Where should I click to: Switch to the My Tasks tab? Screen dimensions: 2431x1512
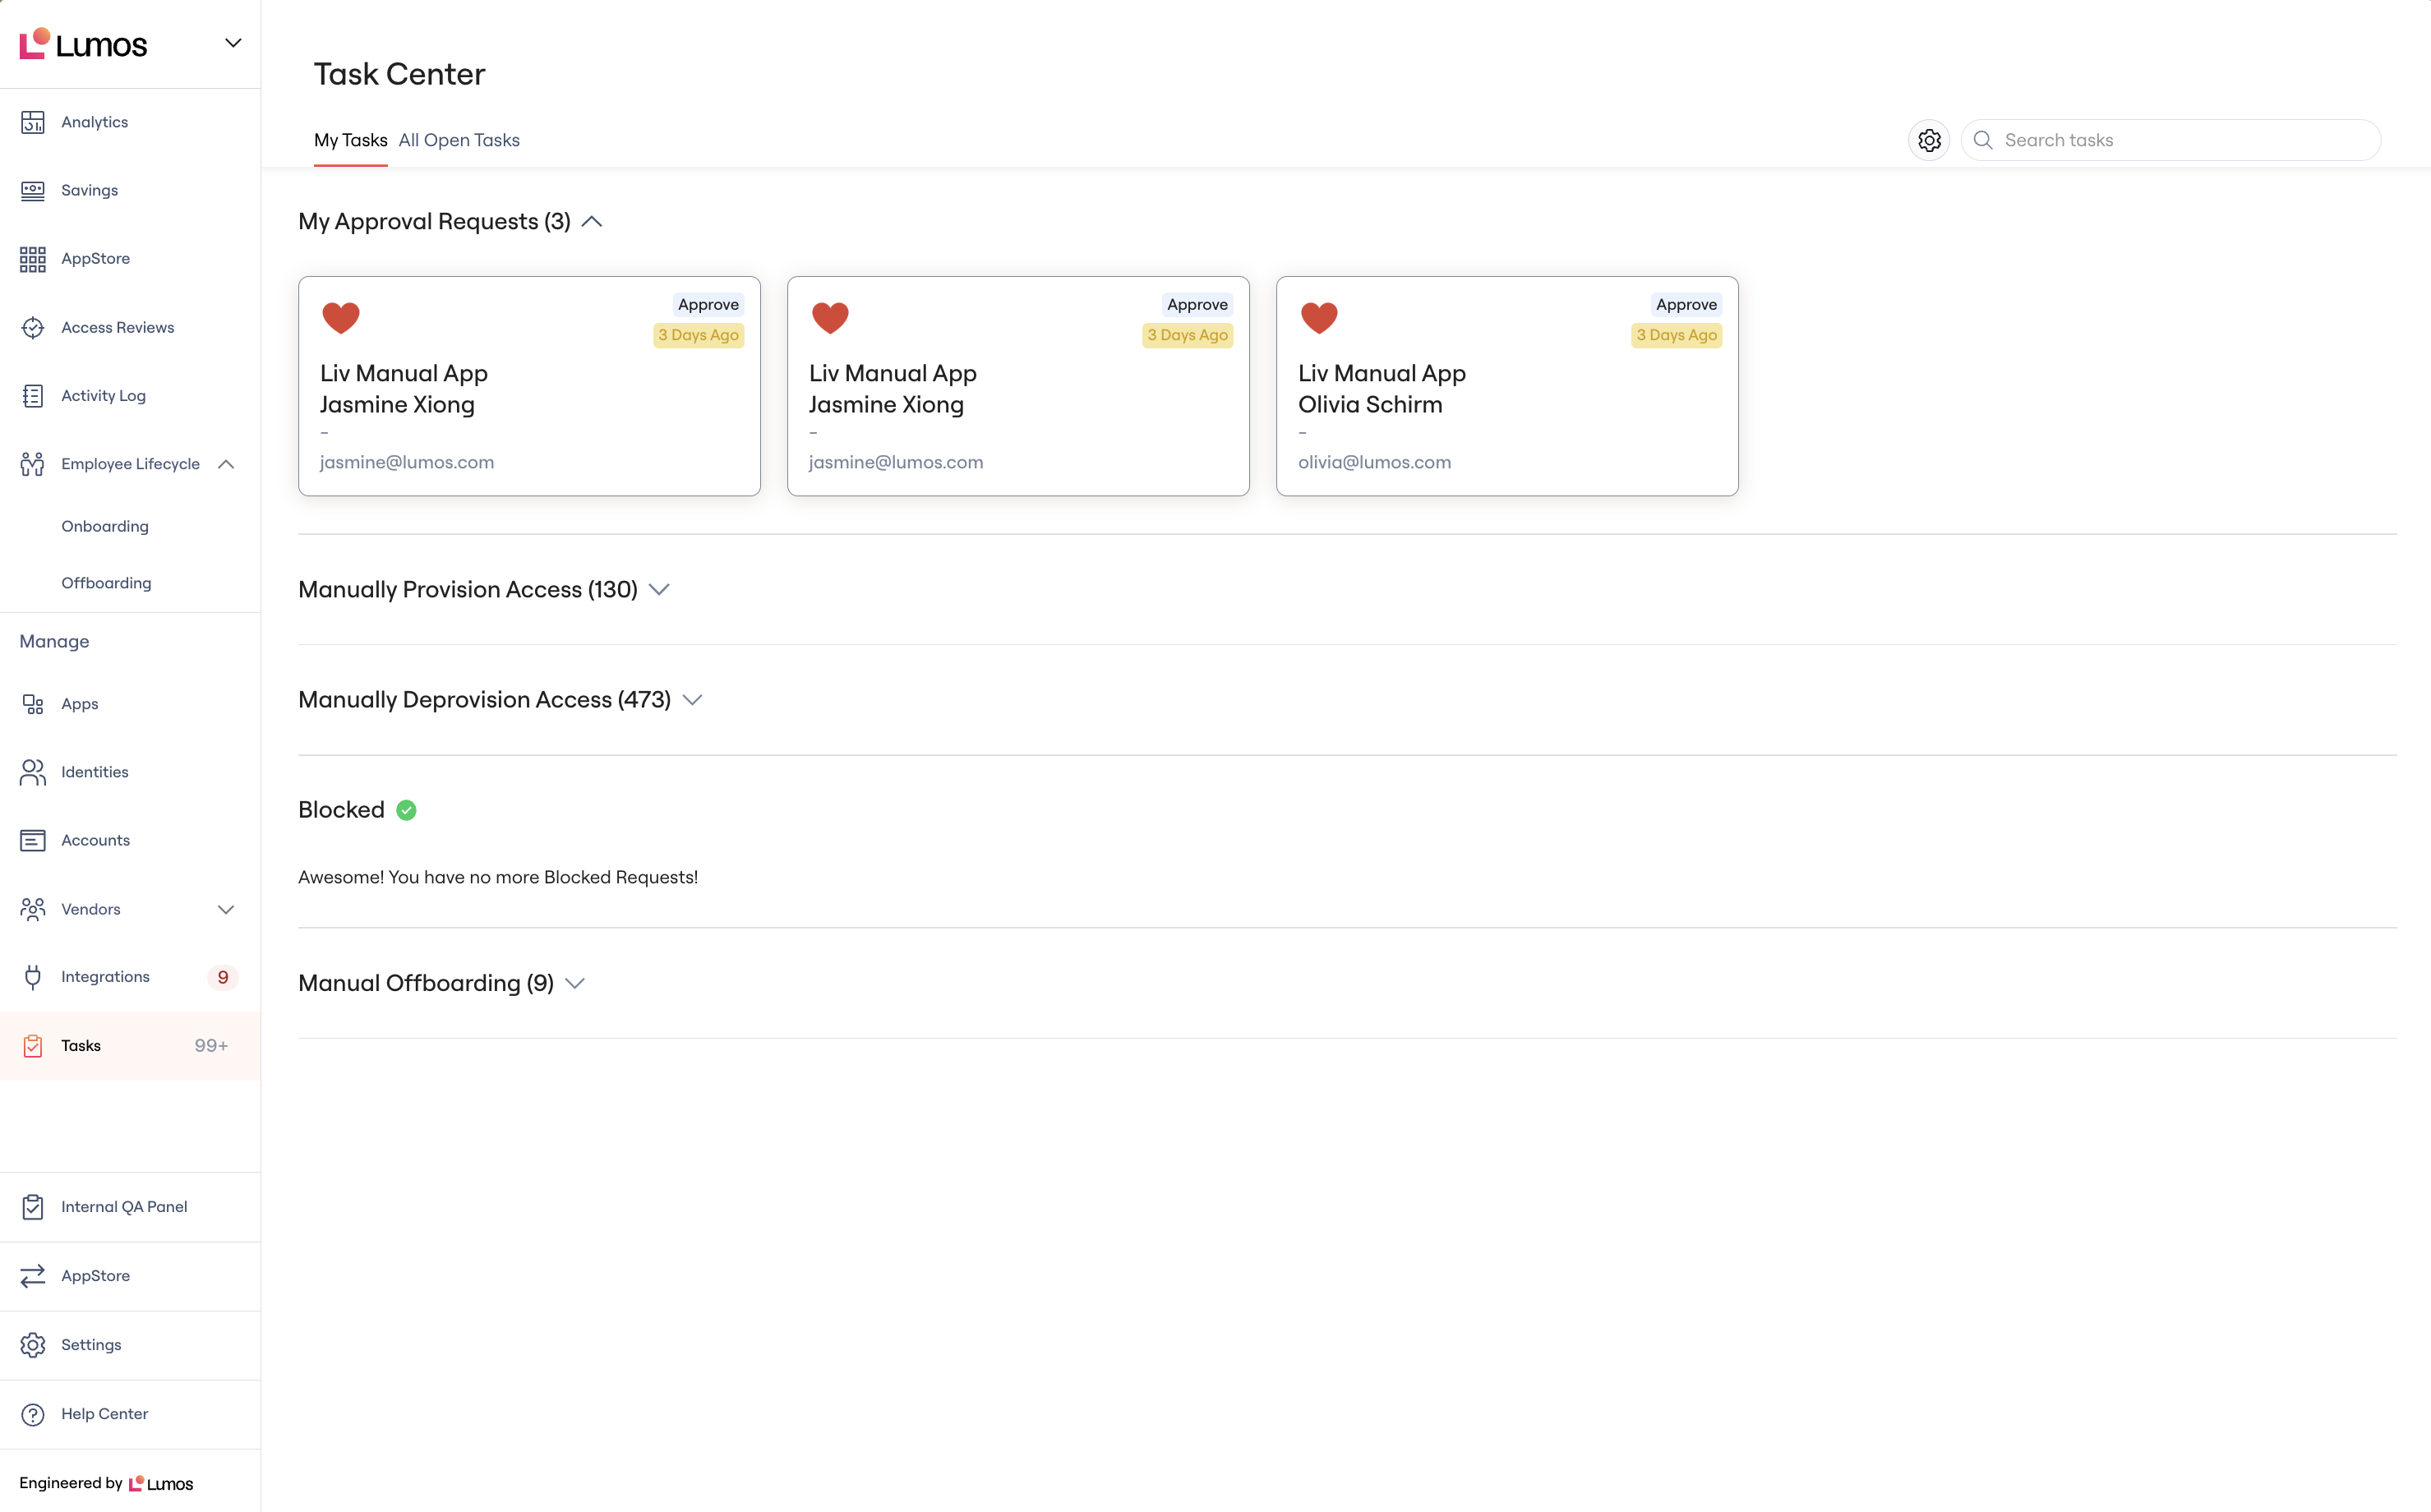click(x=351, y=140)
